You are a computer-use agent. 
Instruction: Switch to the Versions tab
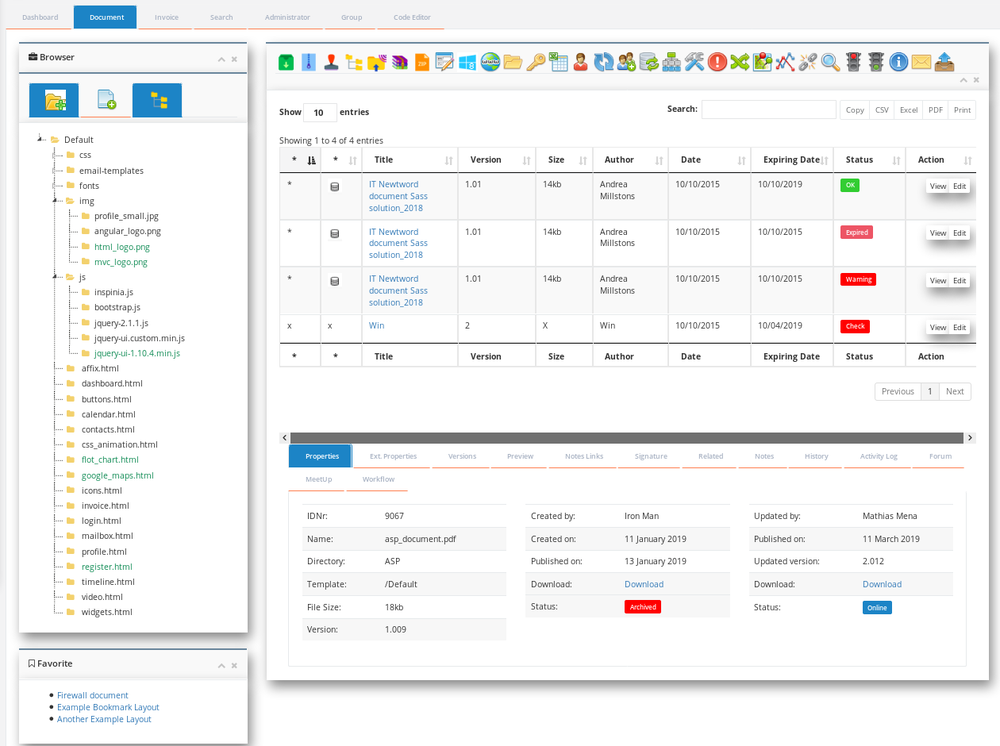[x=461, y=456]
